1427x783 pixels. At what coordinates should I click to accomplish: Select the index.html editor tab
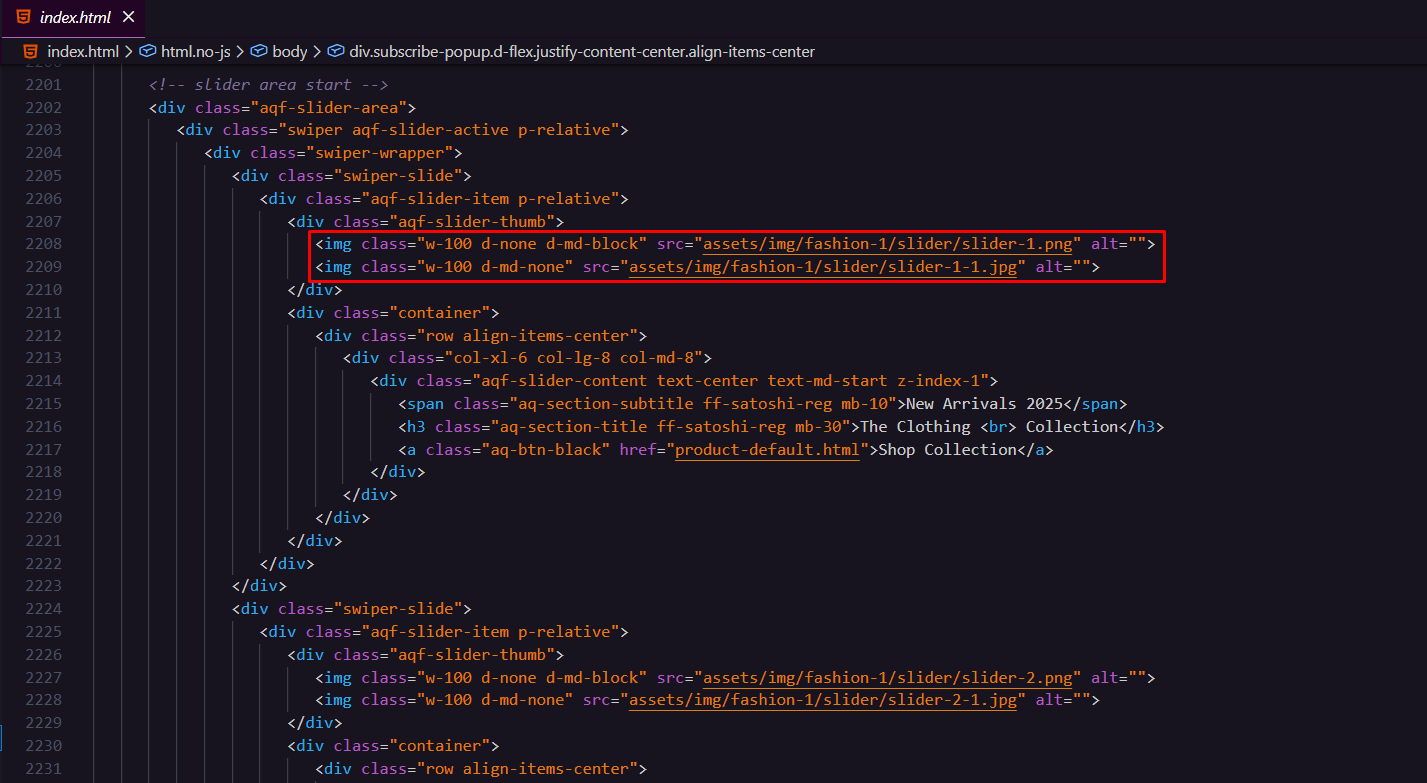tap(77, 18)
